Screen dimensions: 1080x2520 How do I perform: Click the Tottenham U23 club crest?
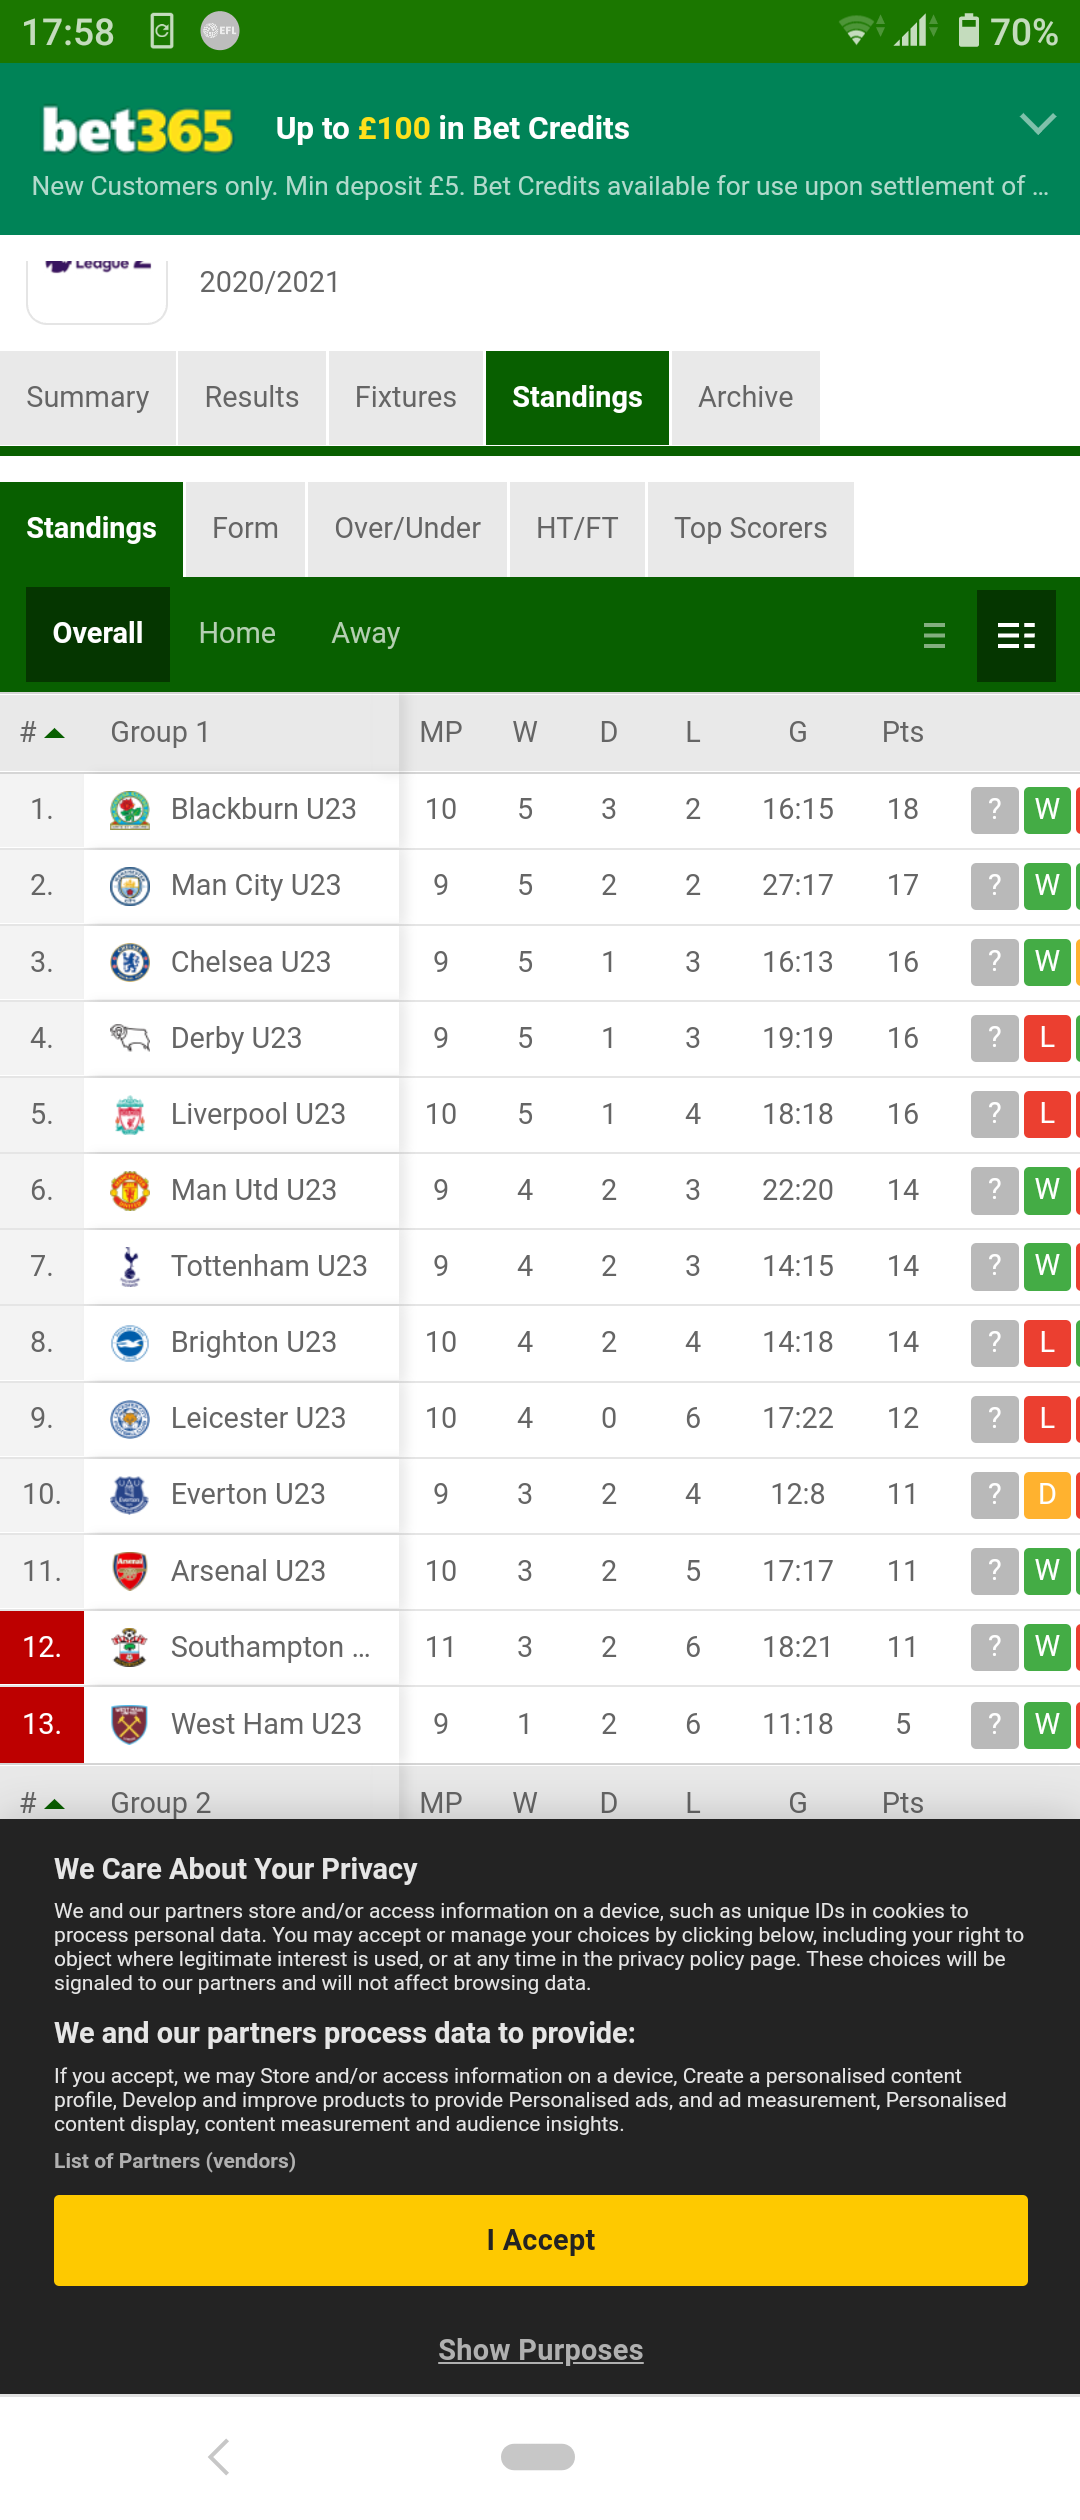click(x=130, y=1267)
